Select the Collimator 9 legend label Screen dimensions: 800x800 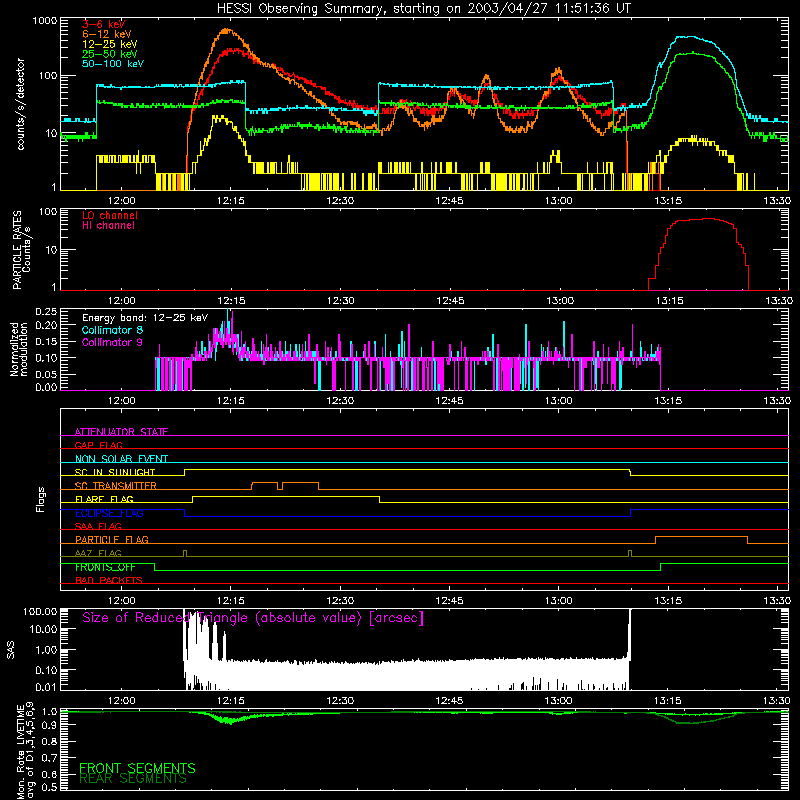tap(112, 342)
